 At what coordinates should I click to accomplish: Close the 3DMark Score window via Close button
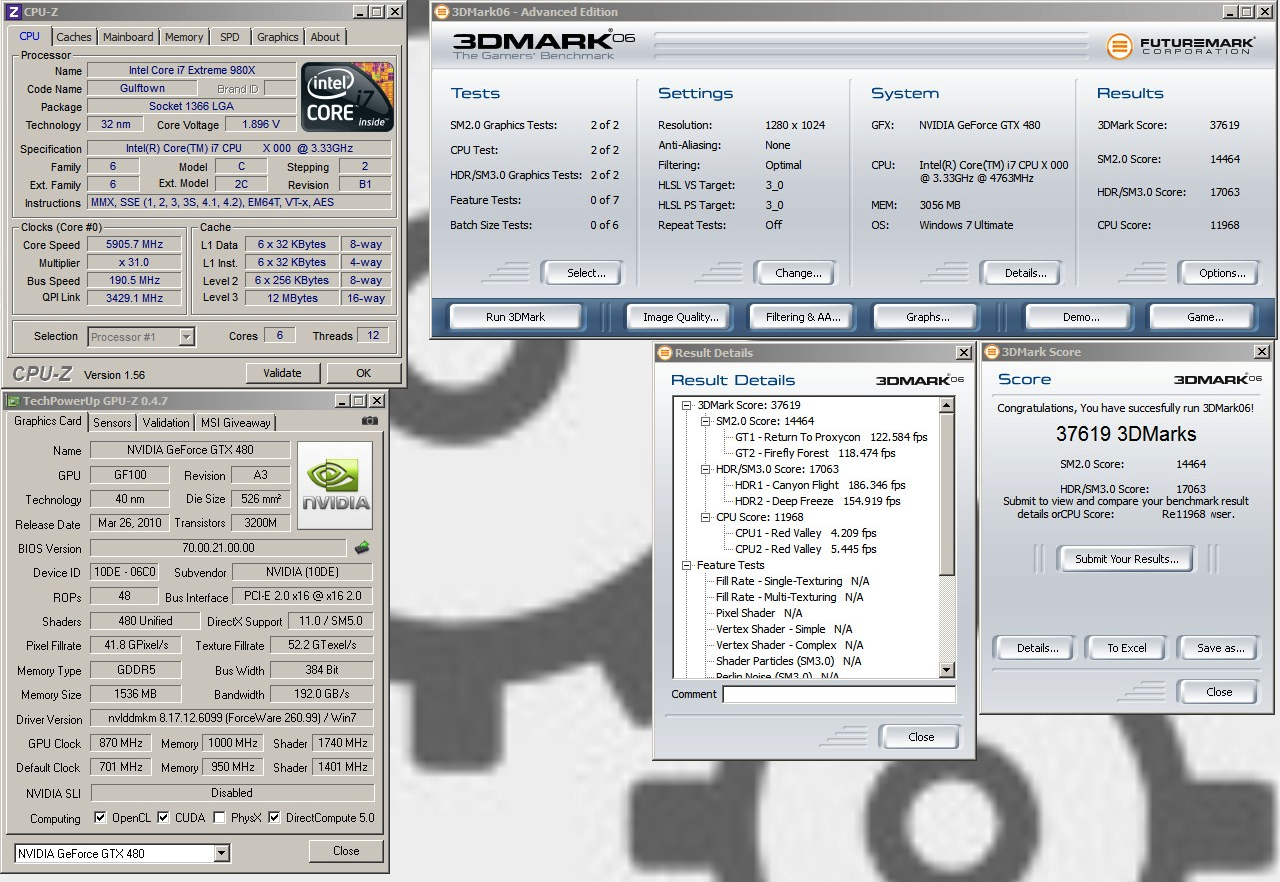click(x=1219, y=692)
